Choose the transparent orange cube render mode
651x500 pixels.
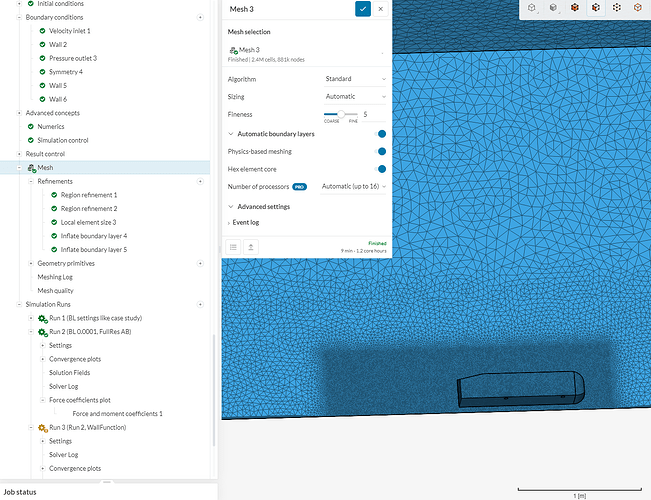point(638,7)
